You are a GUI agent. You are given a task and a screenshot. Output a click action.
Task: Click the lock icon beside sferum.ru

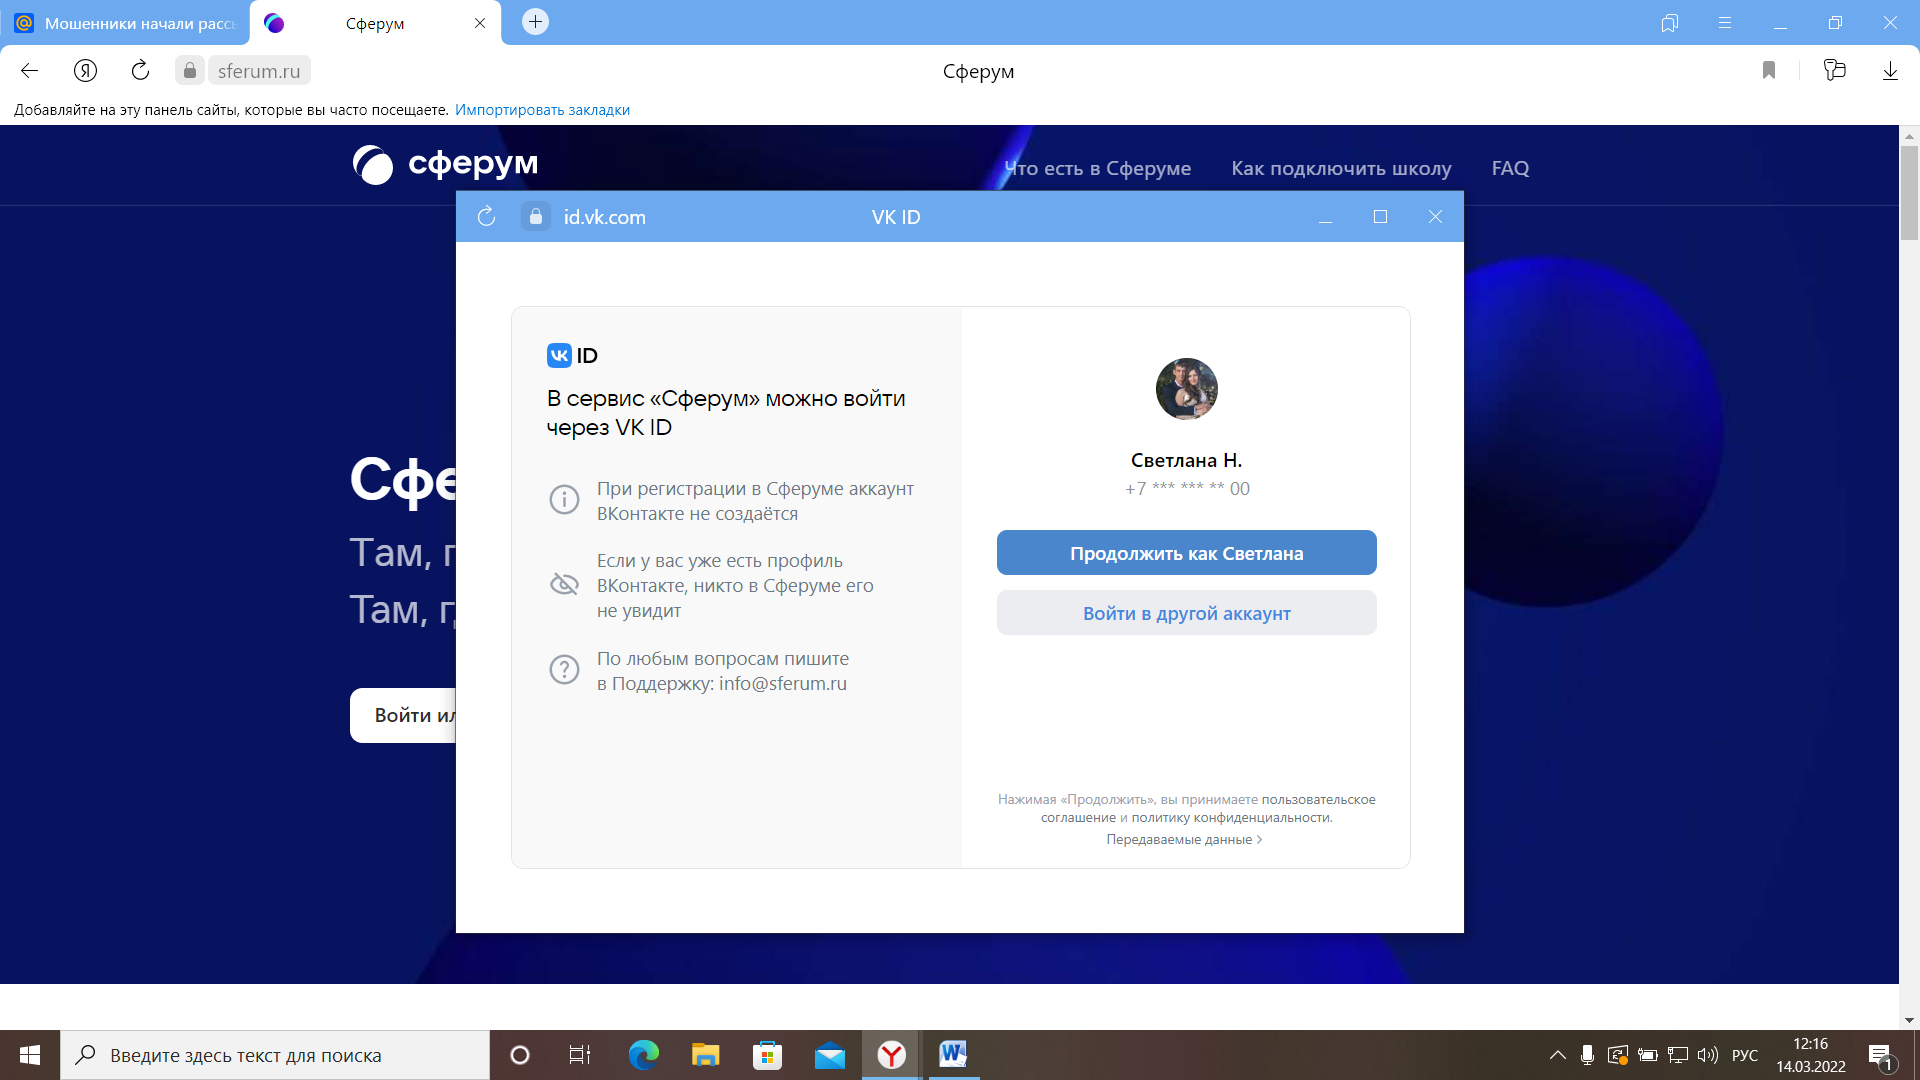tap(189, 70)
